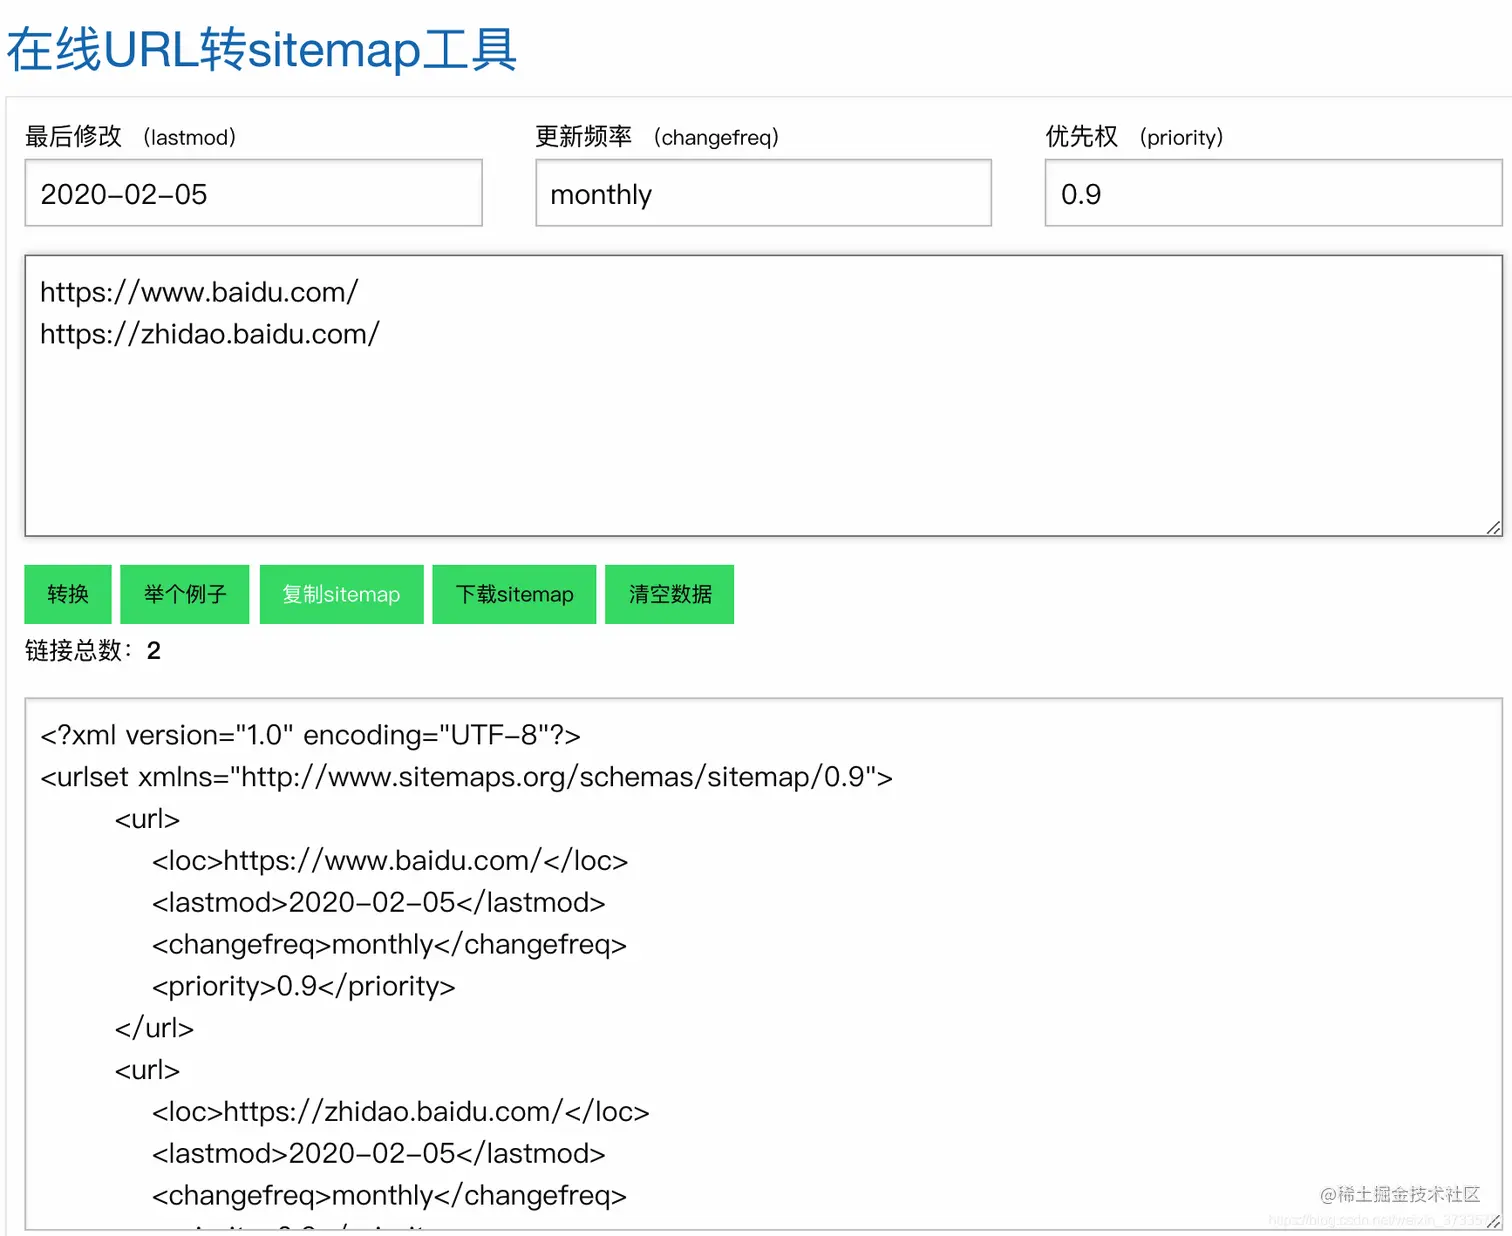Click the xml version declaration line
Screen dimensions: 1512x1236
coord(310,735)
